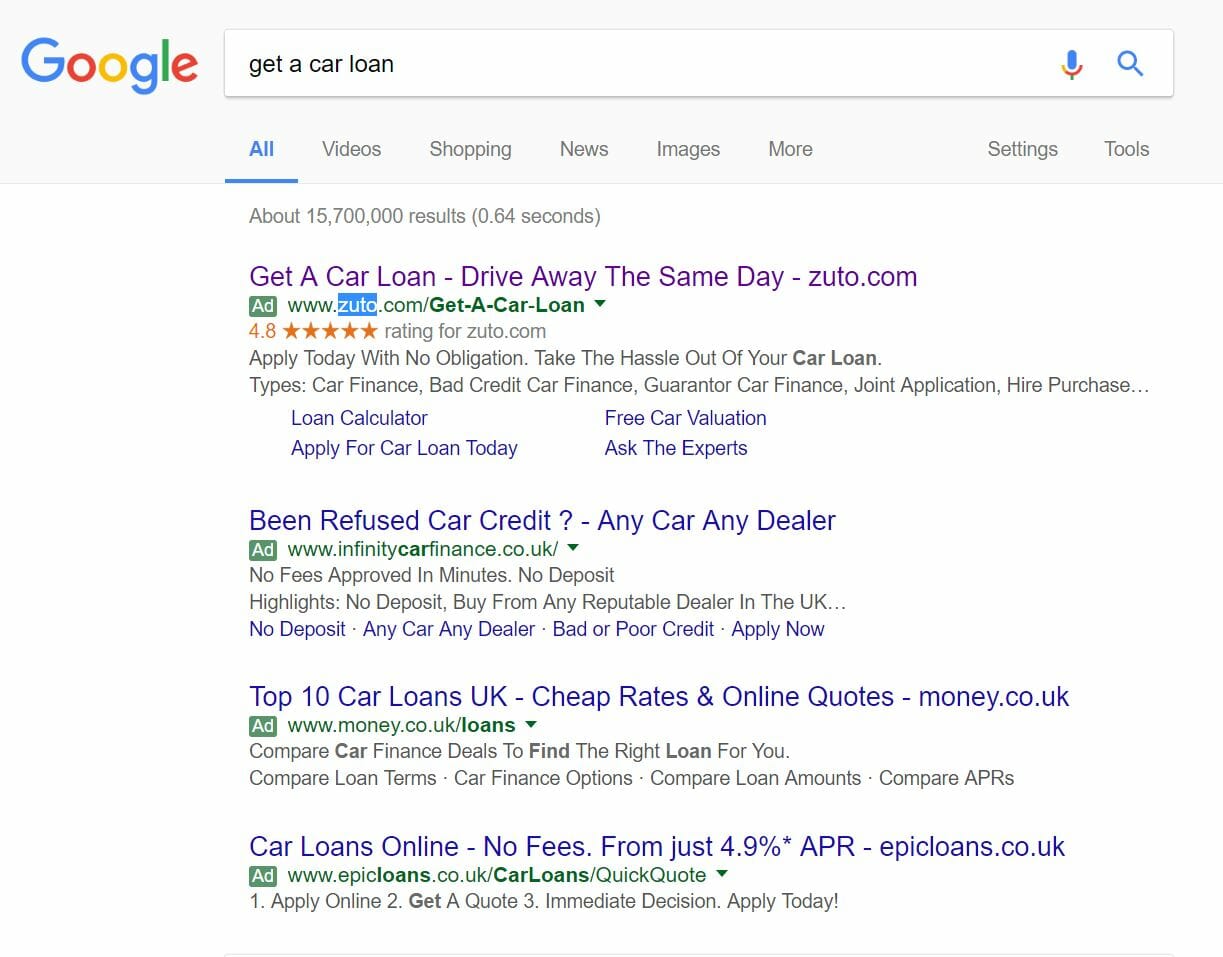Open search Tools options
Viewport: 1223px width, 957px height.
(x=1126, y=149)
